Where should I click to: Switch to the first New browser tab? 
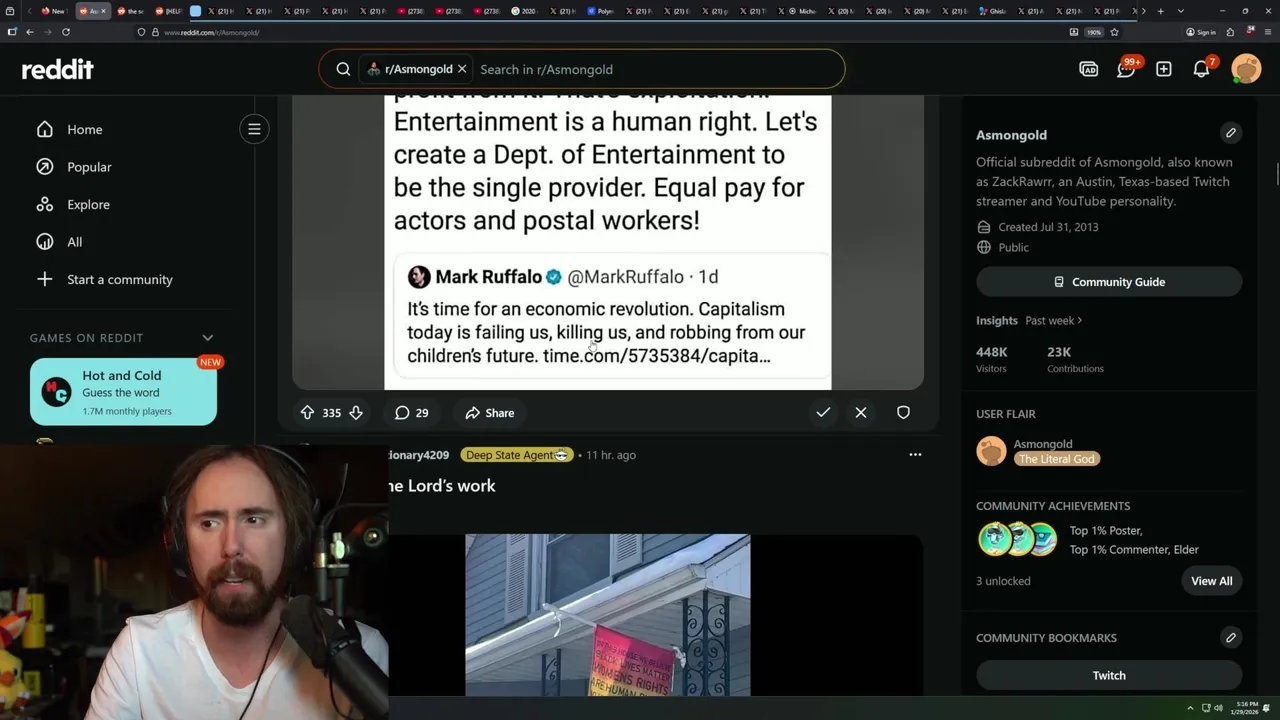(53, 11)
